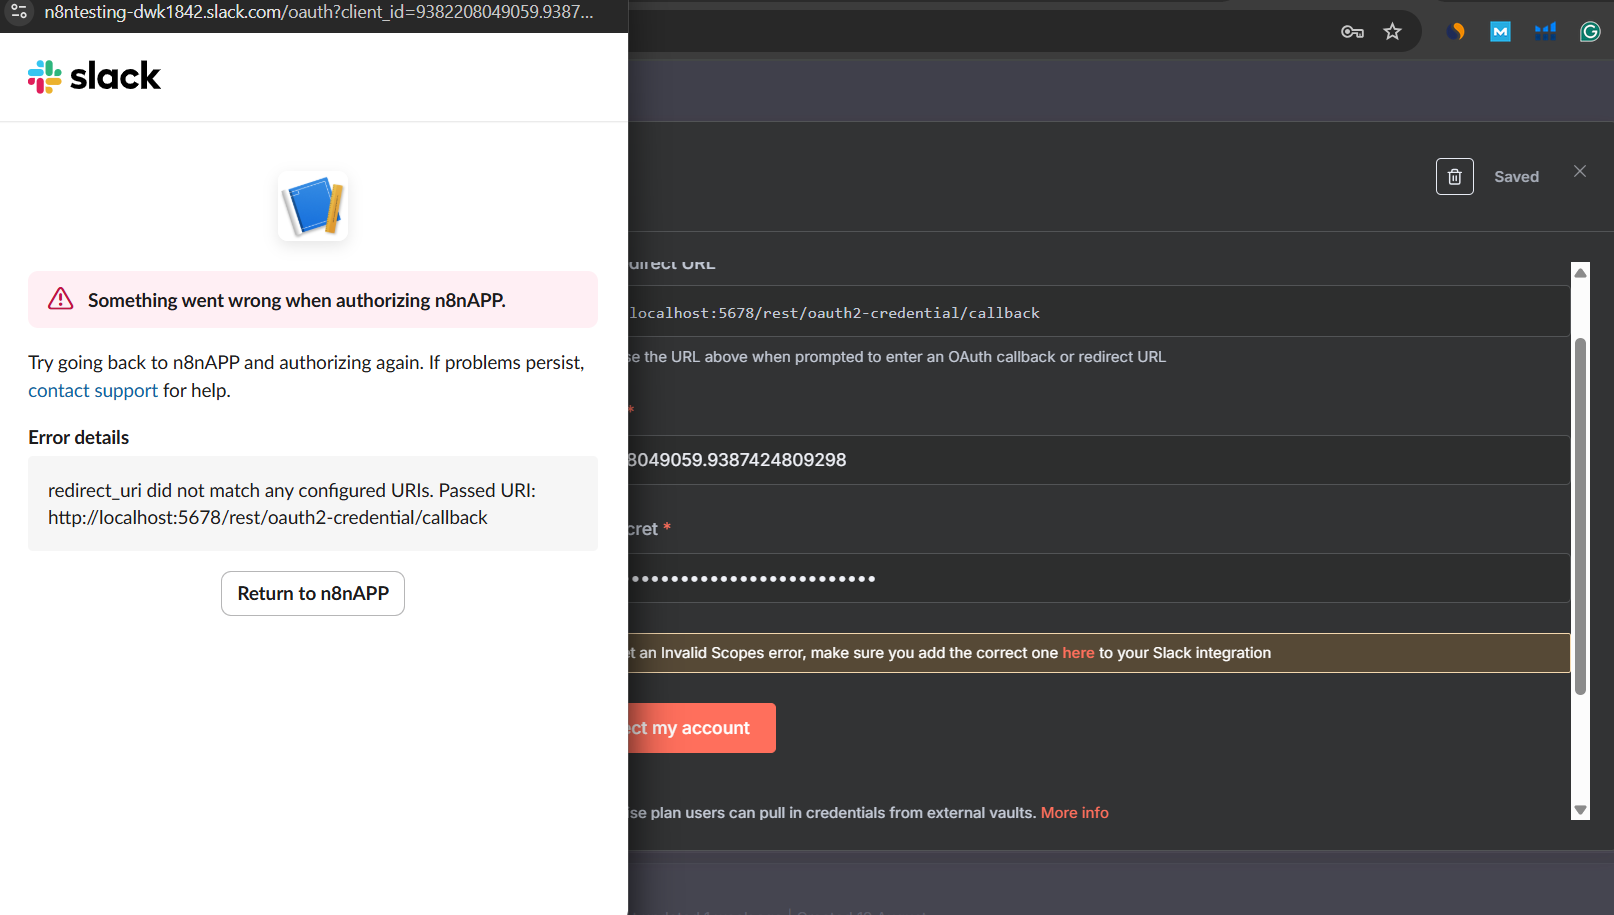
Task: Open the Grammarly extension icon
Action: (1590, 32)
